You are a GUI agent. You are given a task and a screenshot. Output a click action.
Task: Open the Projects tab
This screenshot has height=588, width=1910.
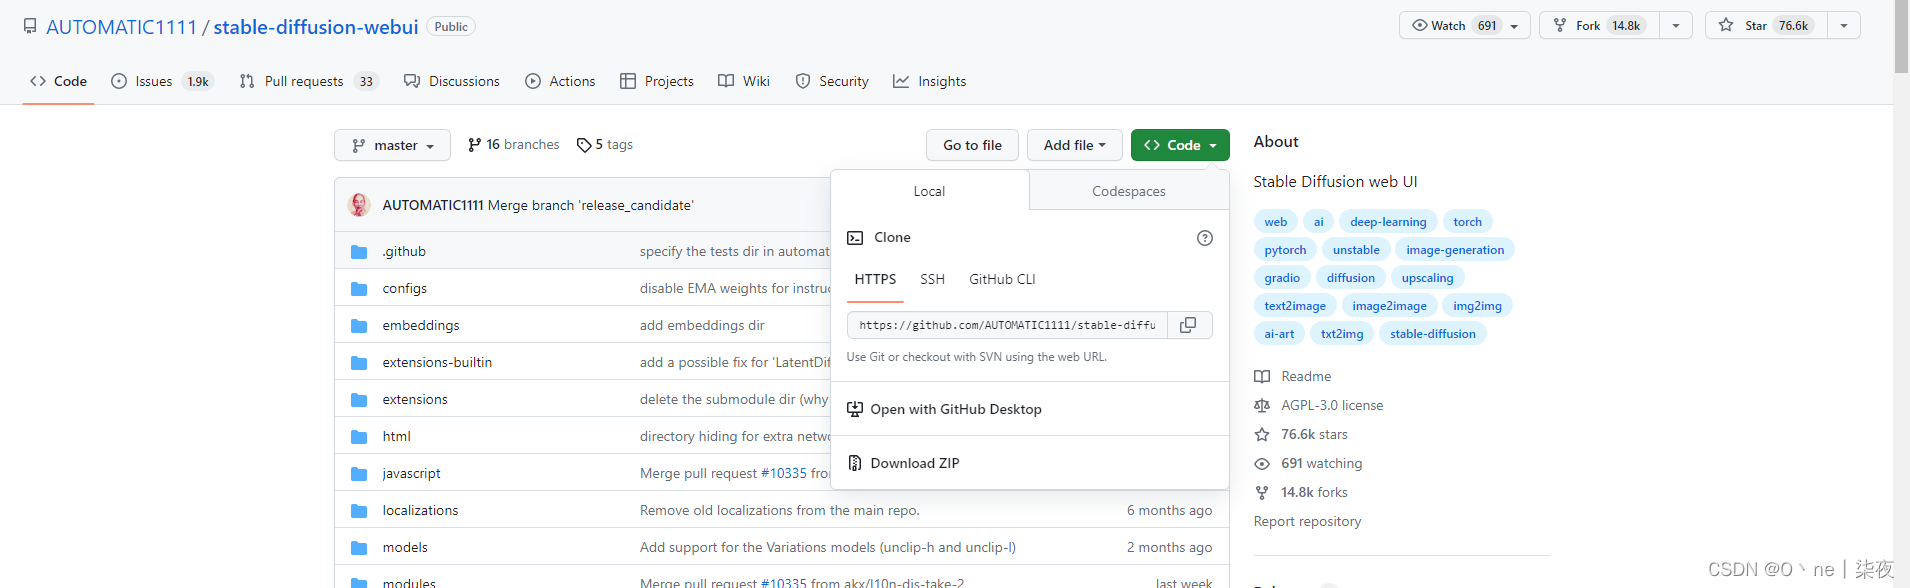[656, 81]
